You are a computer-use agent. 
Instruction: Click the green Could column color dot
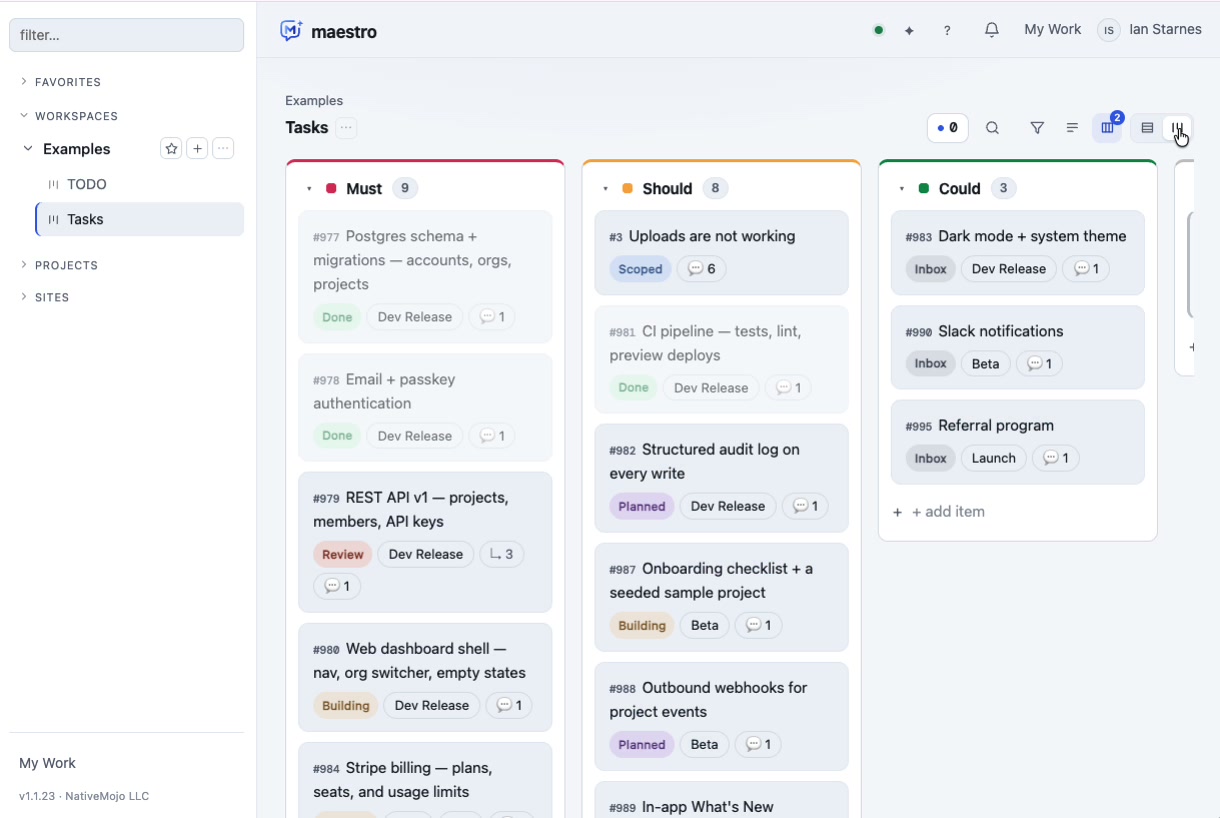(923, 189)
